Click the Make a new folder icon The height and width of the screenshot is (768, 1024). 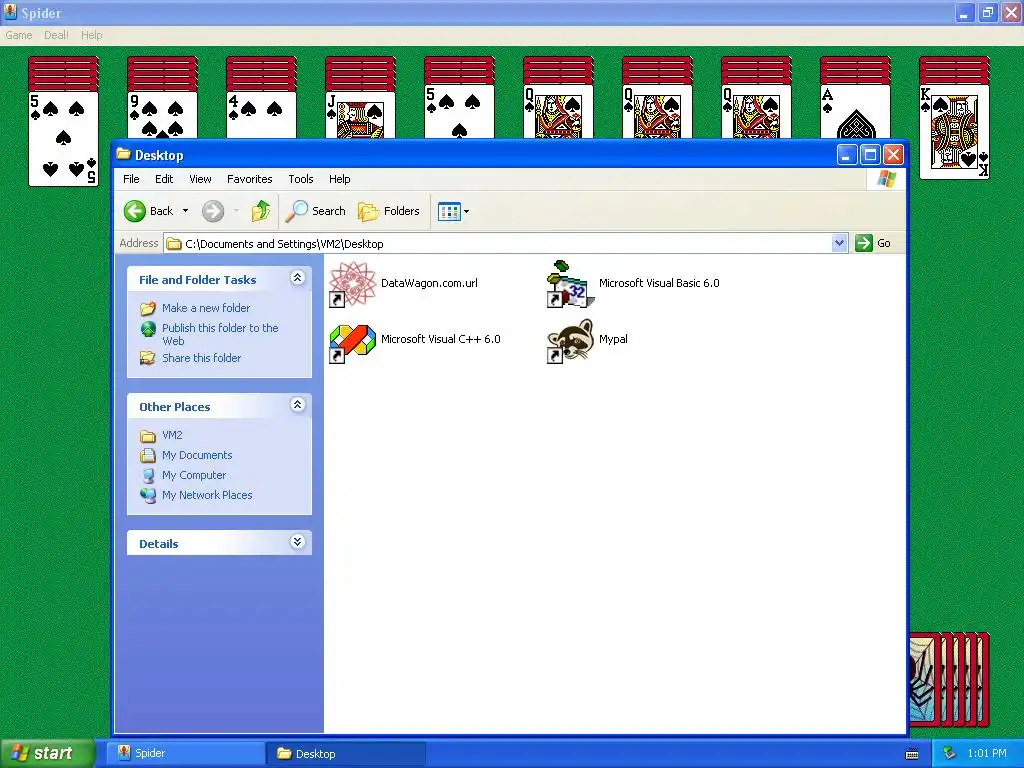148,308
